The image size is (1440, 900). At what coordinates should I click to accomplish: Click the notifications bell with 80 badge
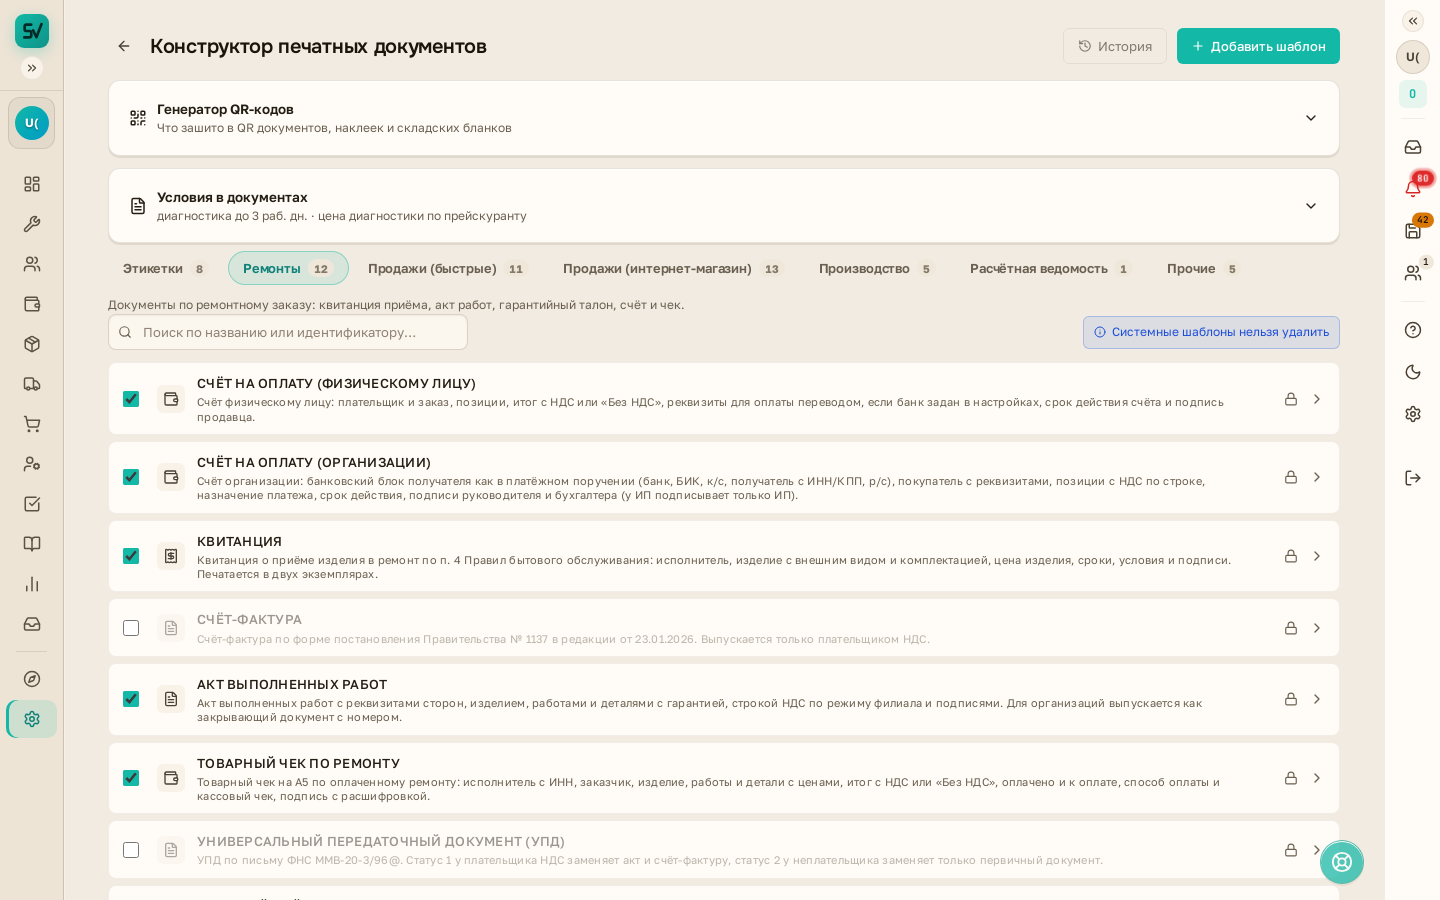coord(1413,188)
